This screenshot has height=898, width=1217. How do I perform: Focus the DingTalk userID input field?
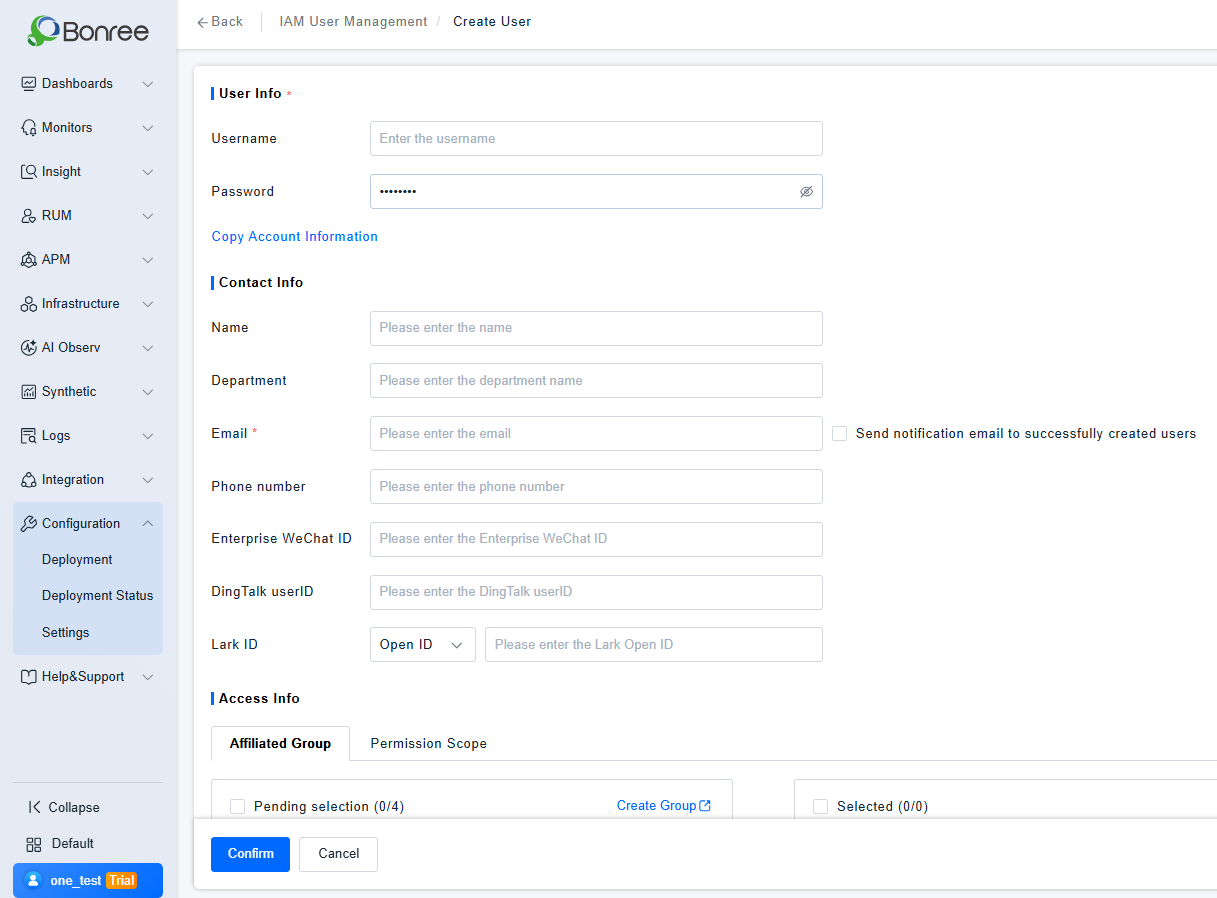pos(596,592)
